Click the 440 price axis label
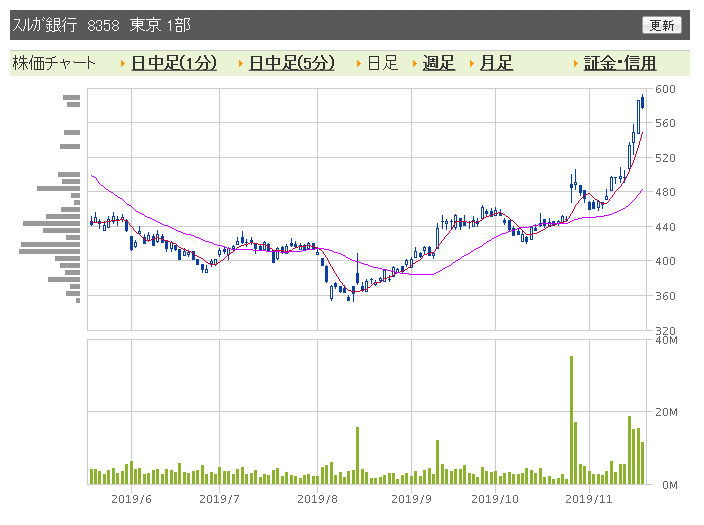The width and height of the screenshot is (704, 525). (x=665, y=227)
